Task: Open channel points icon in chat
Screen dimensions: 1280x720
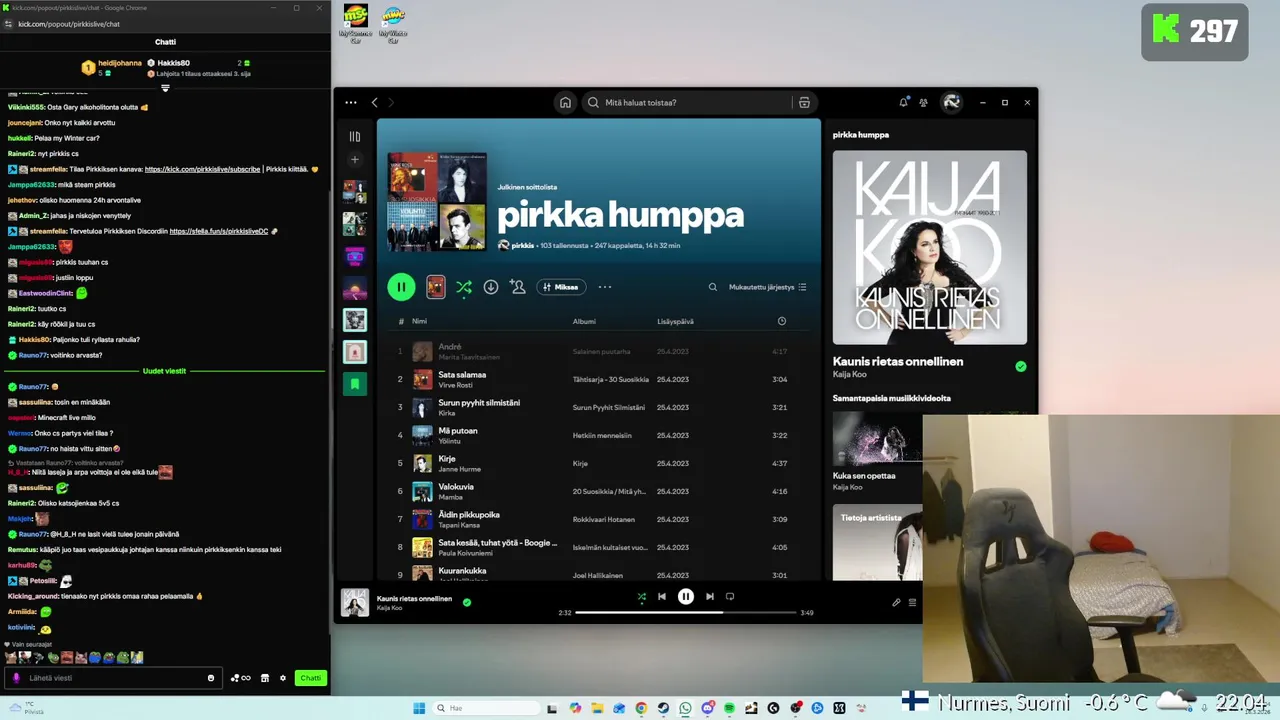Action: point(240,678)
